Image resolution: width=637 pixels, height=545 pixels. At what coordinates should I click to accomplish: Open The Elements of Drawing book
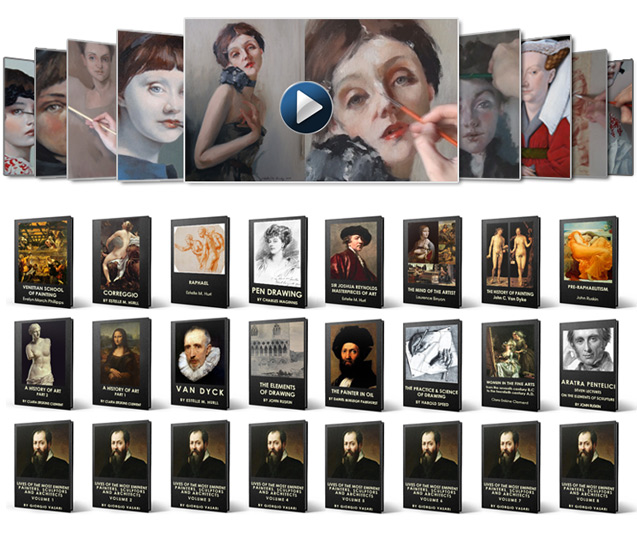[278, 364]
